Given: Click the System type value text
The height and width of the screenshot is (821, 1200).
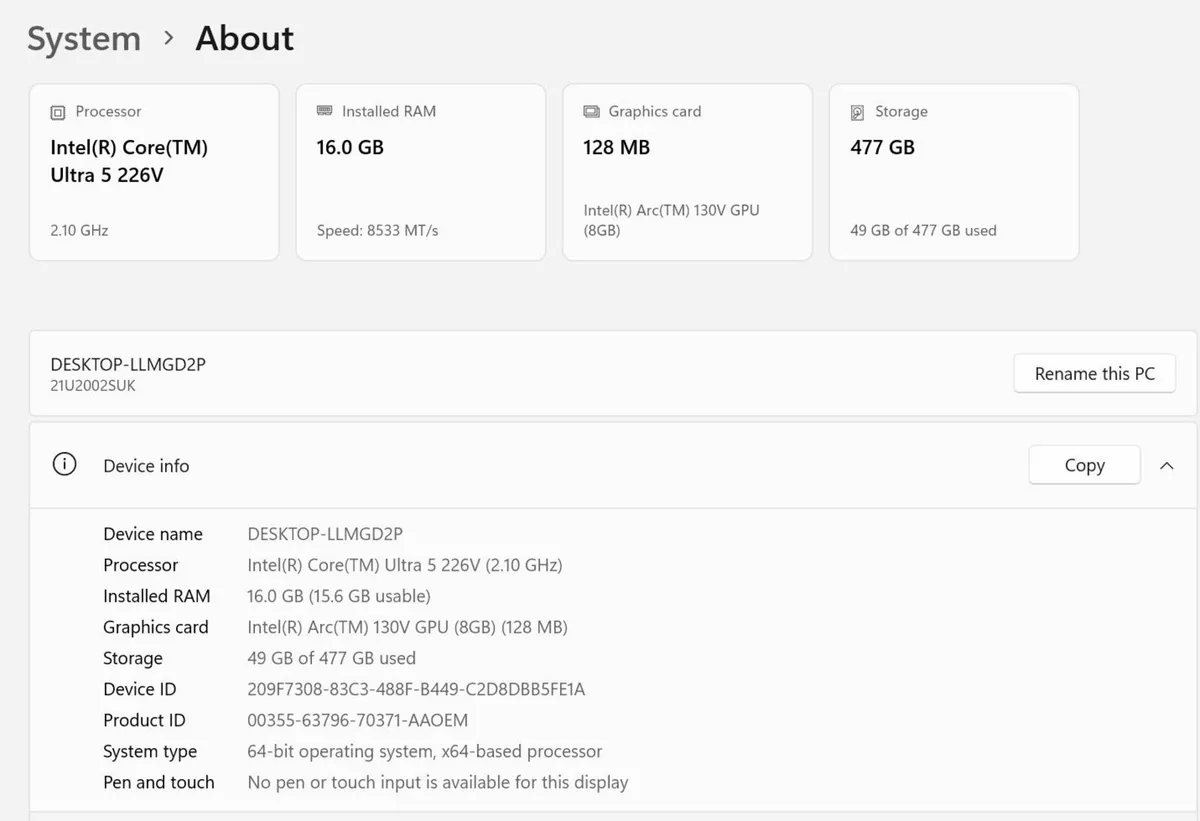Looking at the screenshot, I should 425,751.
